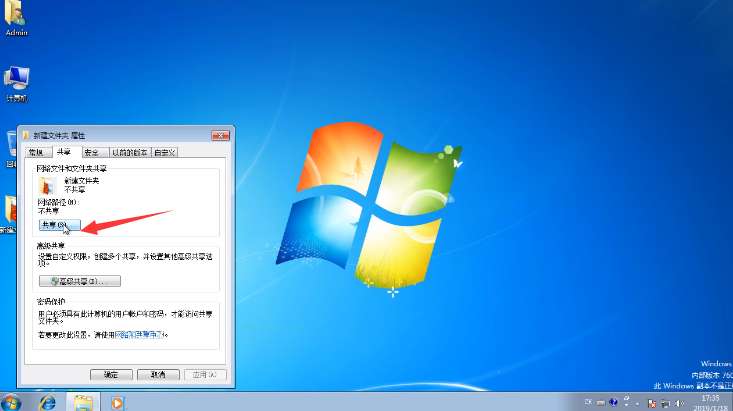
Task: Click the 确定 (OK) button
Action: pyautogui.click(x=111, y=375)
